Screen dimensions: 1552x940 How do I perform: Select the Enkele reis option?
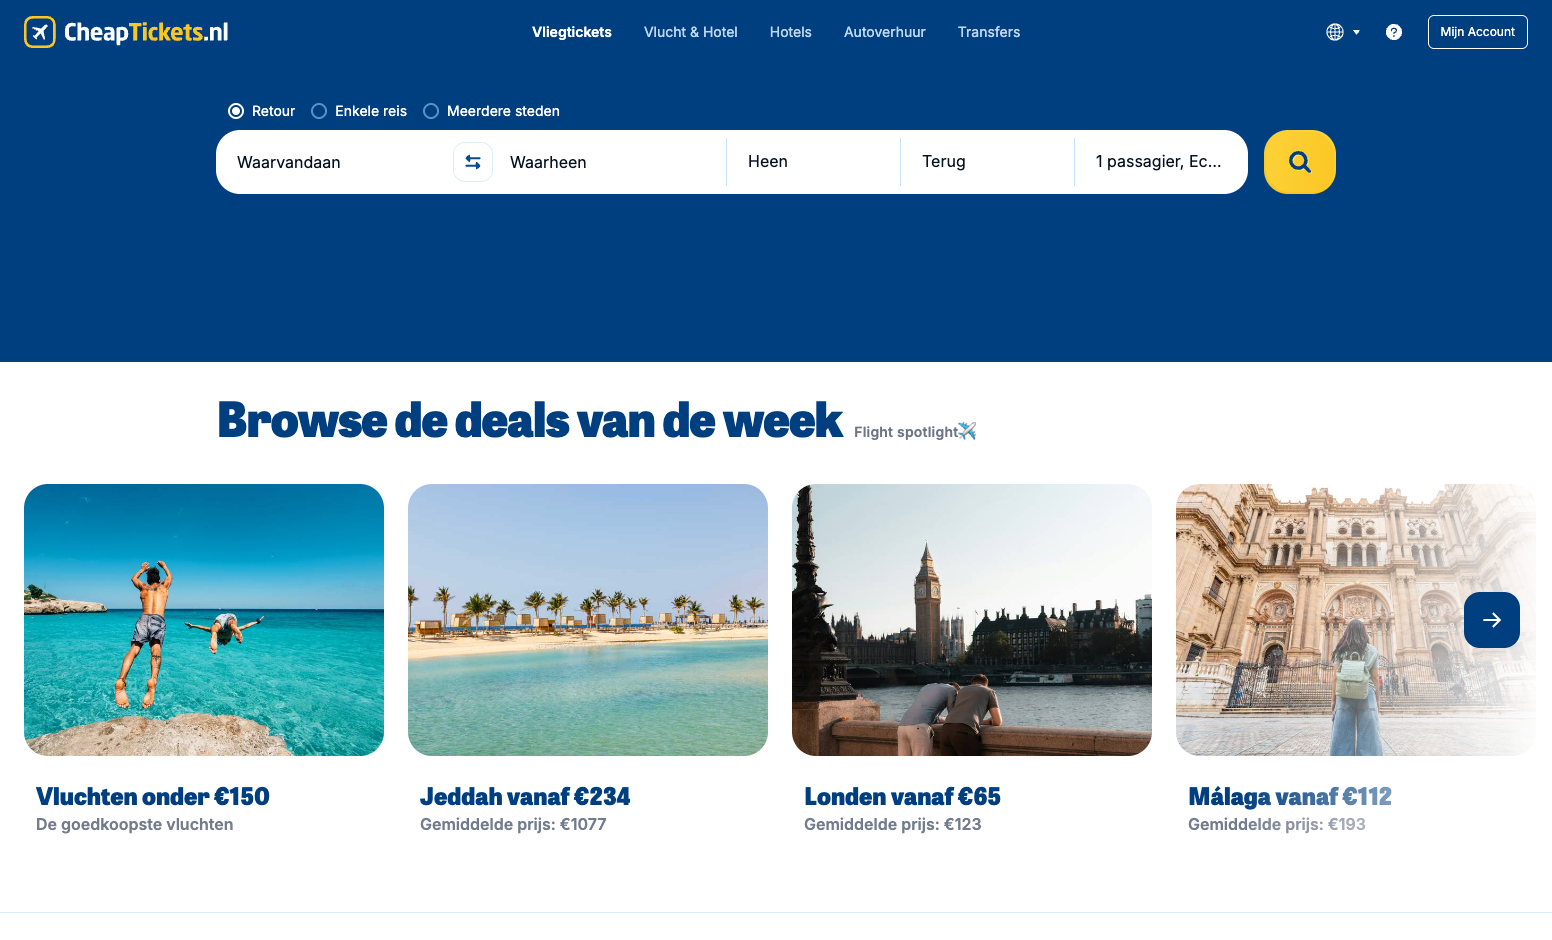[x=319, y=111]
